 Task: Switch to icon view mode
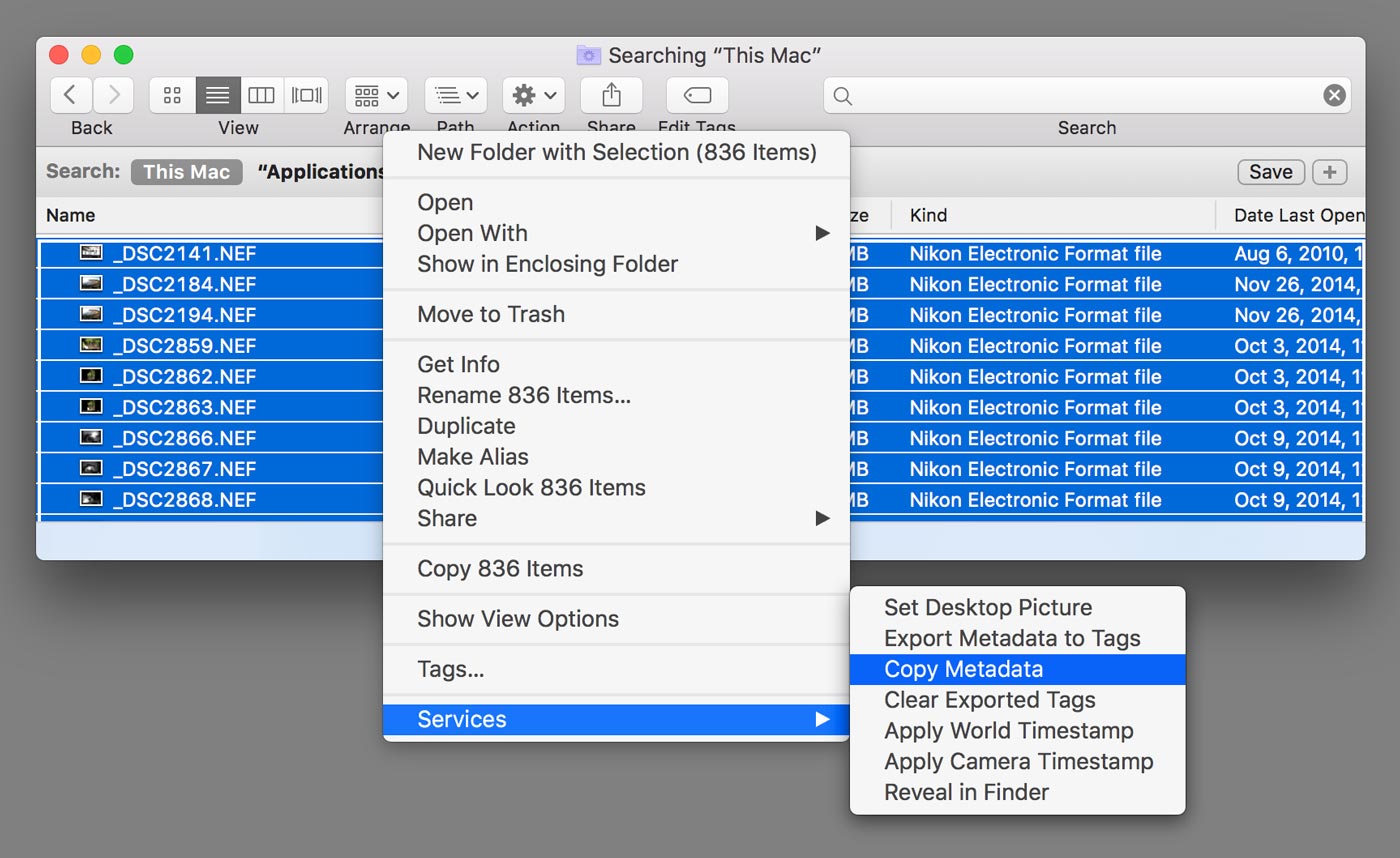[x=172, y=95]
